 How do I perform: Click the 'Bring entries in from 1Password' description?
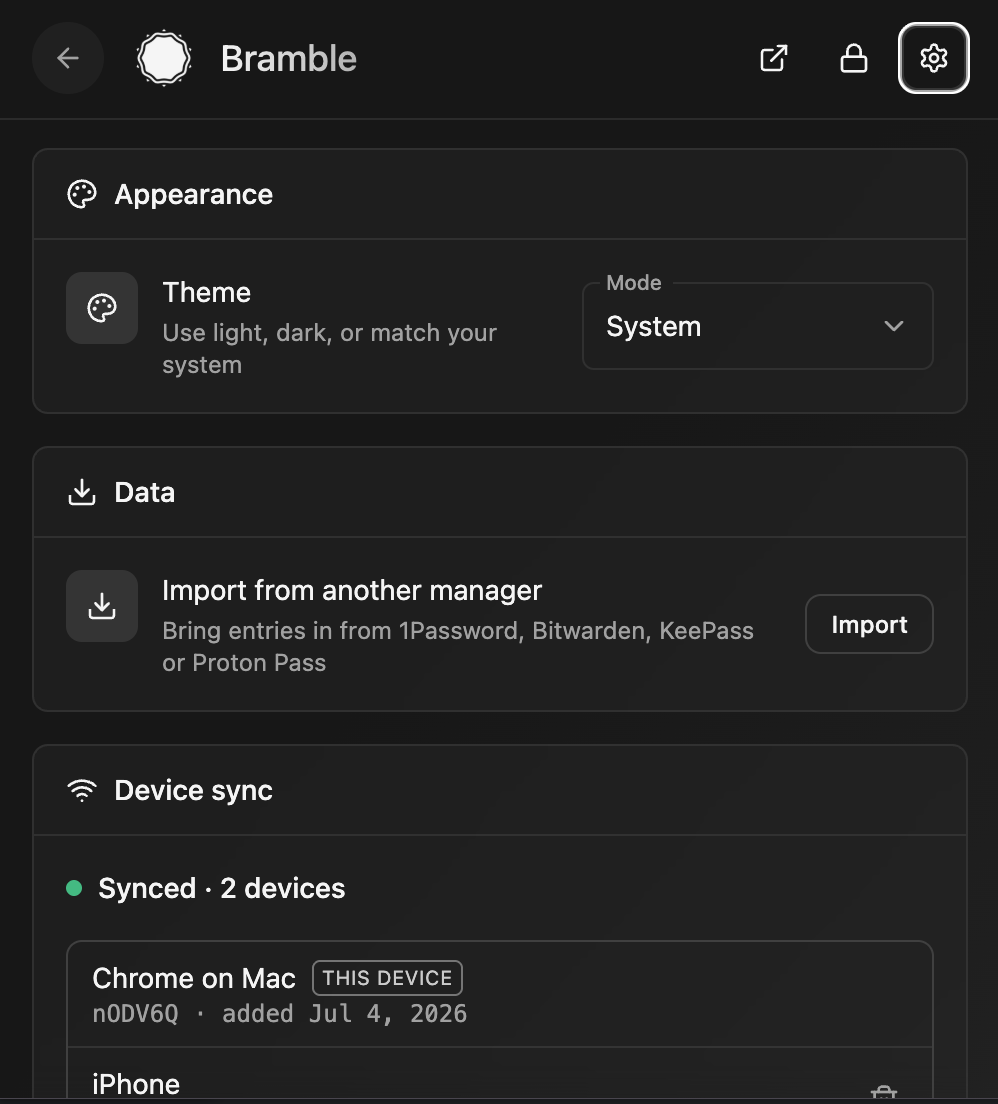[458, 646]
